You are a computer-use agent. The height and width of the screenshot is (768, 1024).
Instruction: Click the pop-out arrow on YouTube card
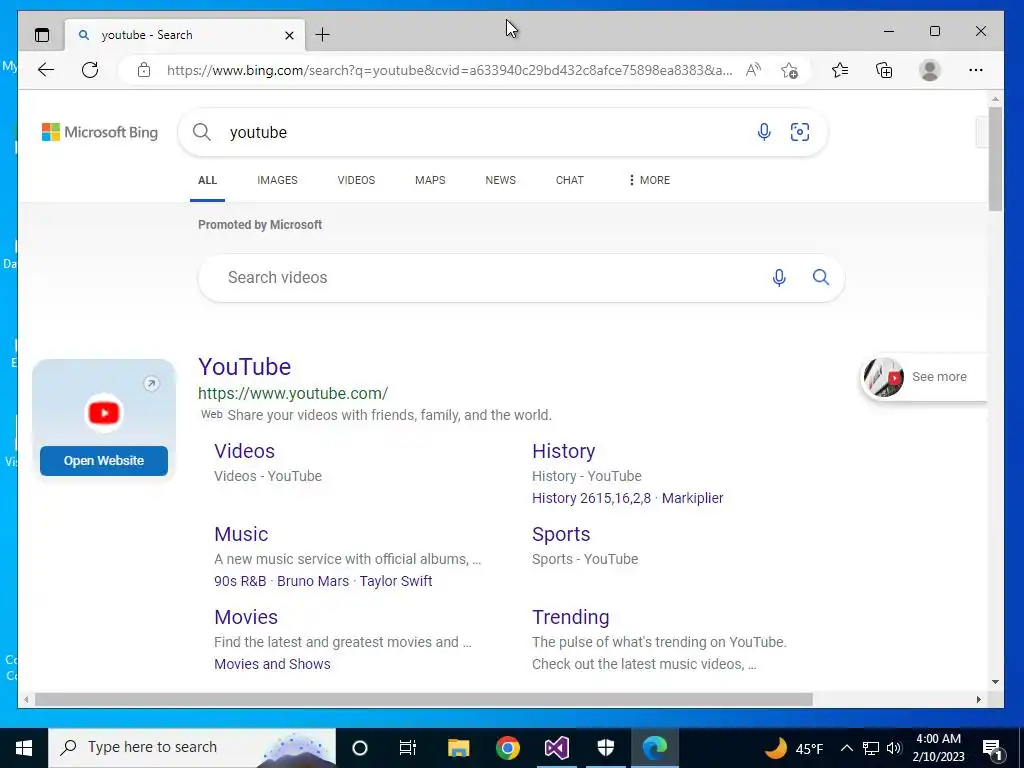(151, 383)
